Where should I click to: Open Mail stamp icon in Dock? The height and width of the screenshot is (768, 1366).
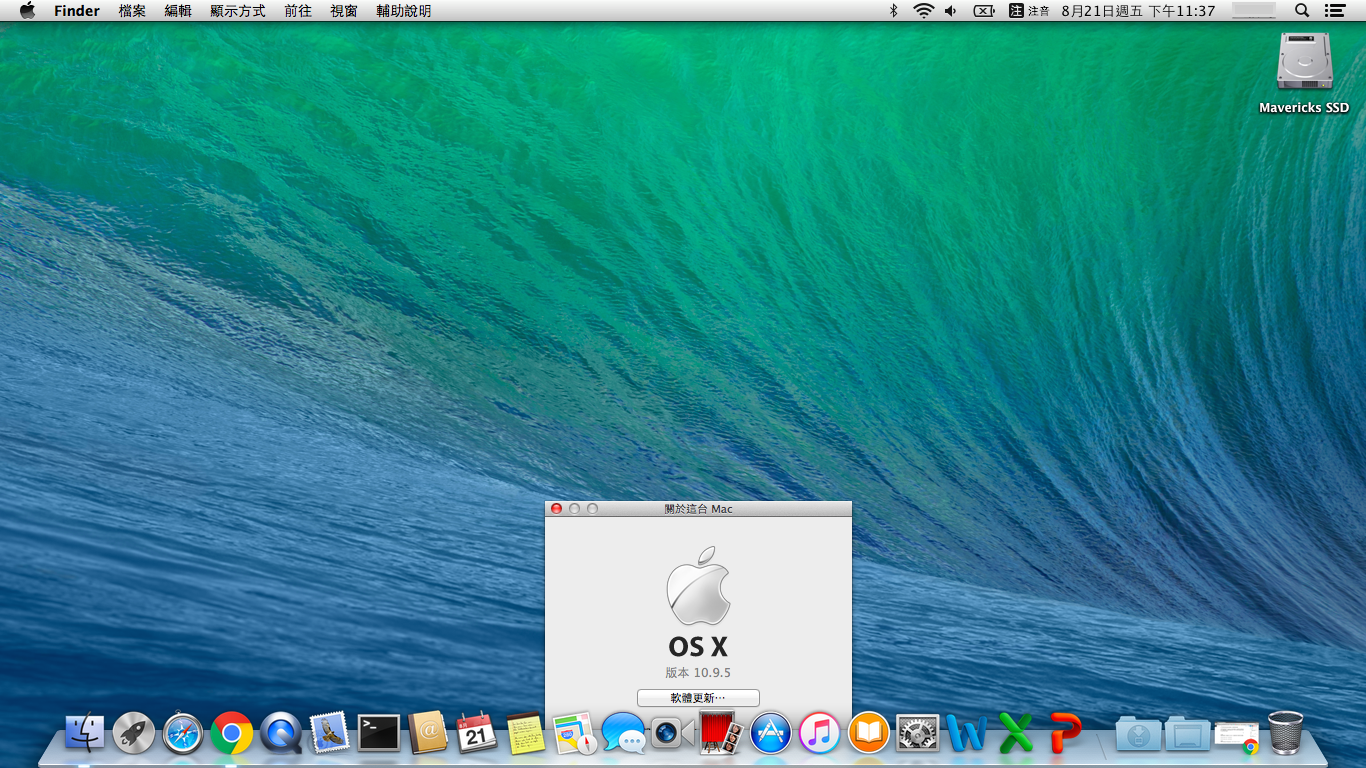(x=330, y=733)
